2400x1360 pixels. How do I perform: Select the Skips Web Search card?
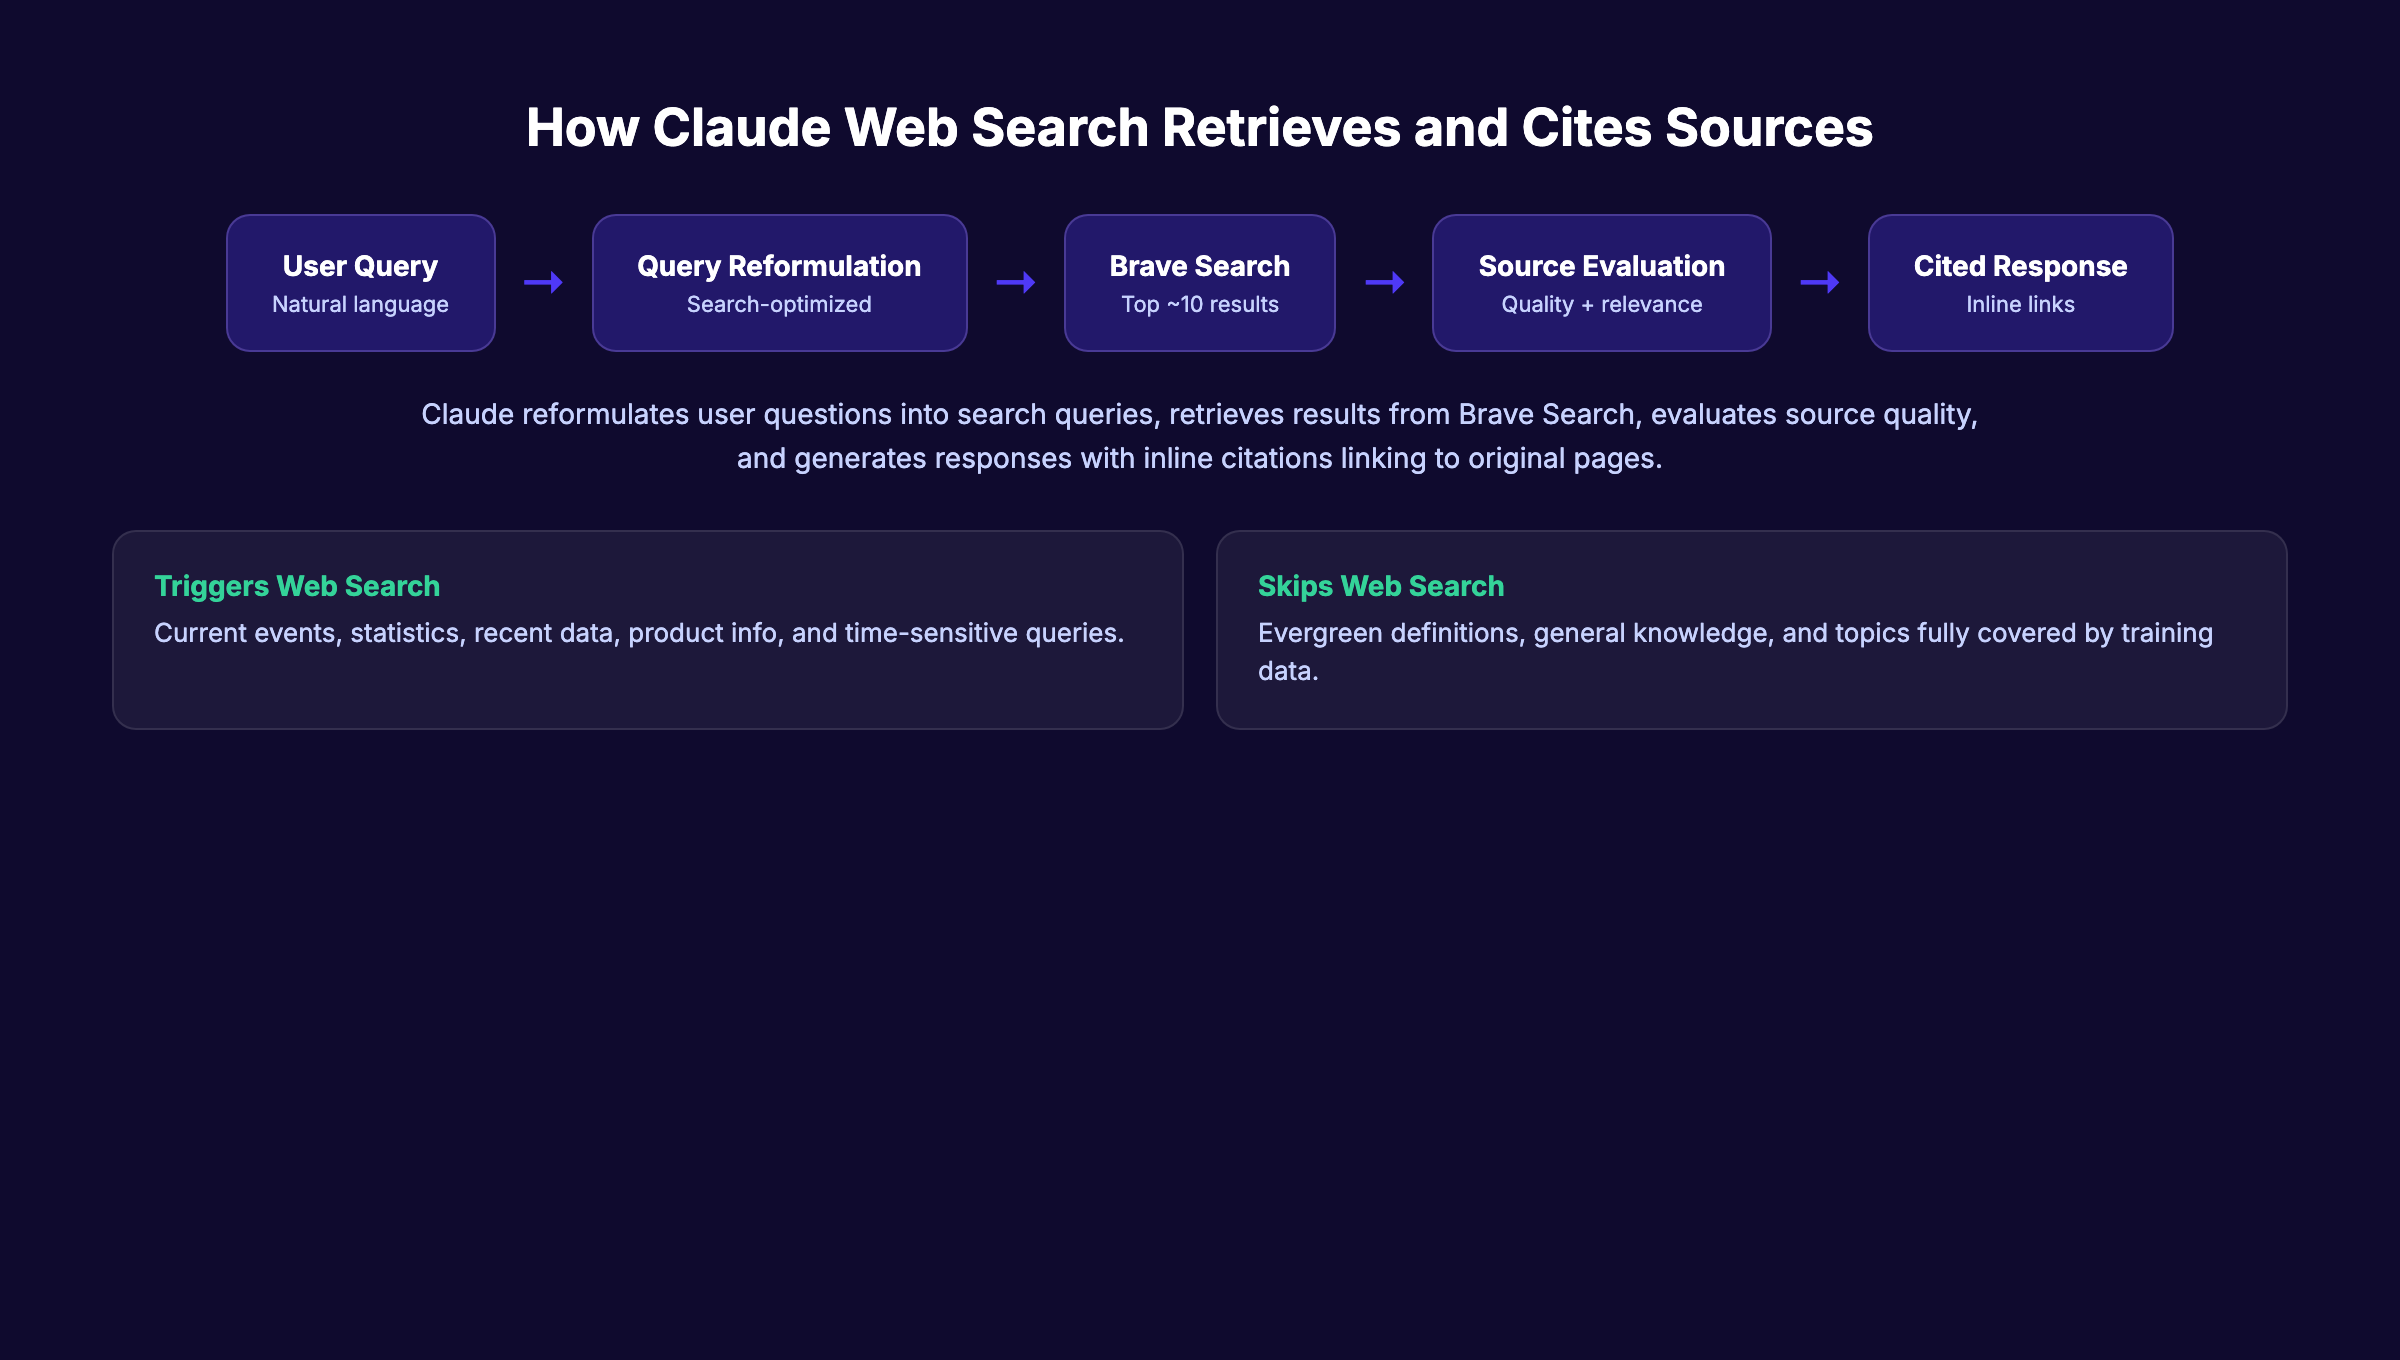coord(1750,630)
